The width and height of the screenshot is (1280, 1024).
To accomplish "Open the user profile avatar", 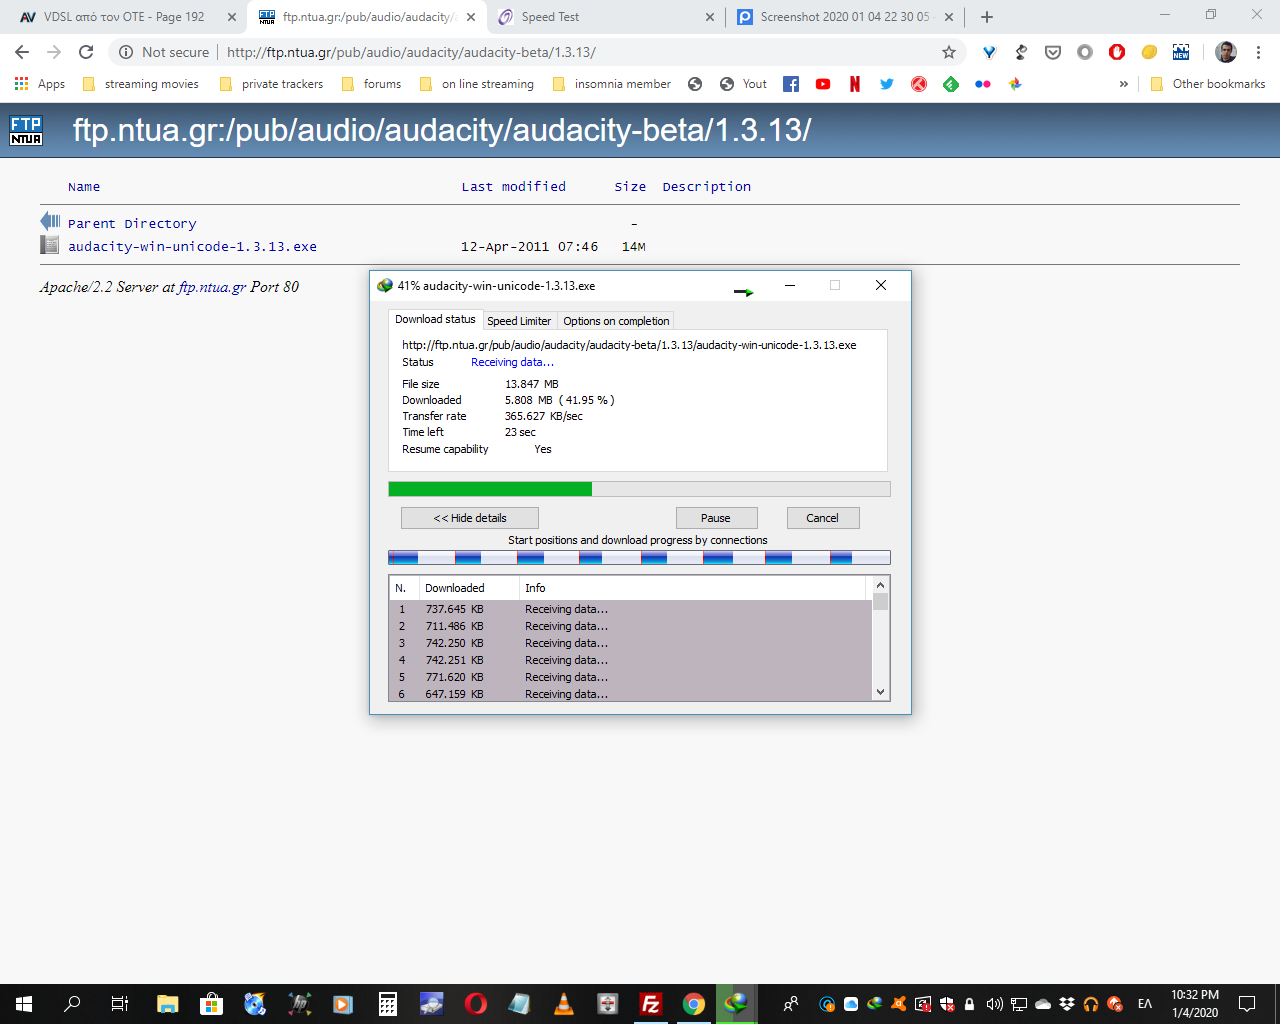I will coord(1226,52).
